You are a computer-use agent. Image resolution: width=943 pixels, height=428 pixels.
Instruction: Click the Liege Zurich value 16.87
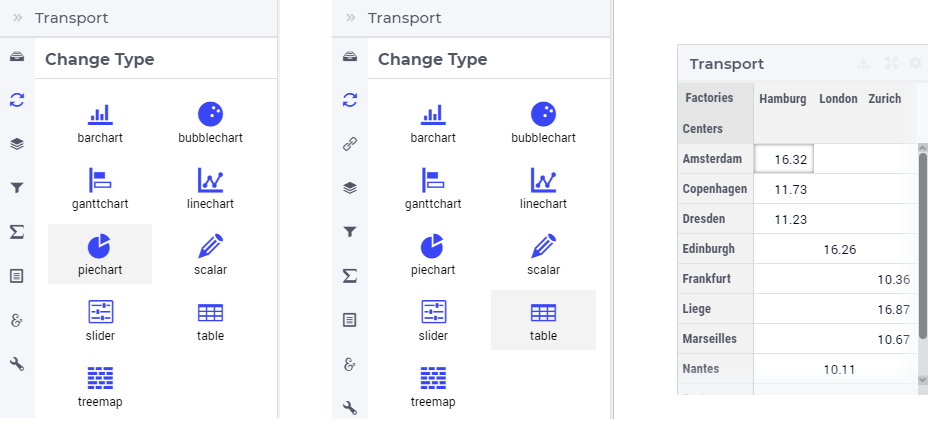coord(893,310)
